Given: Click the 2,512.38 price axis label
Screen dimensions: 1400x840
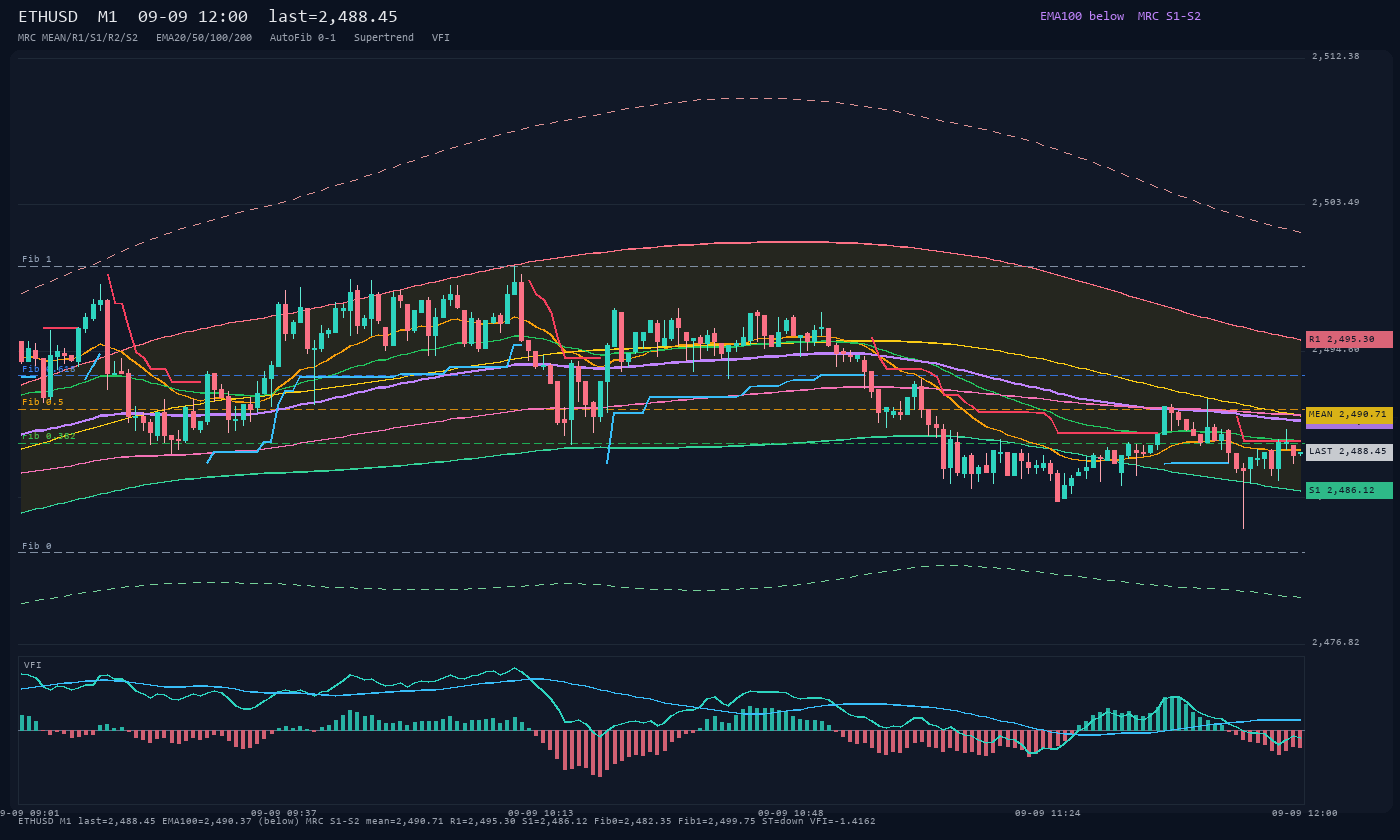Looking at the screenshot, I should pyautogui.click(x=1336, y=56).
